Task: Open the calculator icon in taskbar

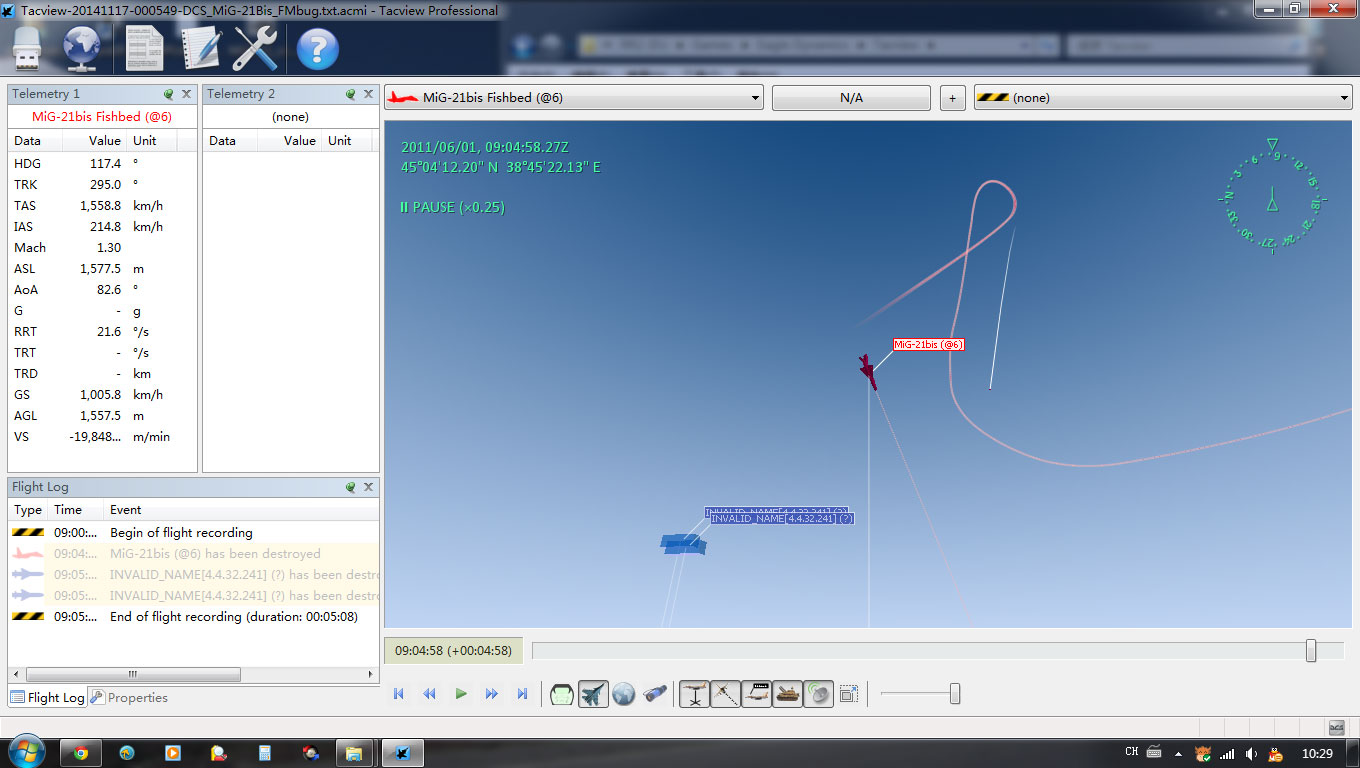Action: [x=265, y=753]
